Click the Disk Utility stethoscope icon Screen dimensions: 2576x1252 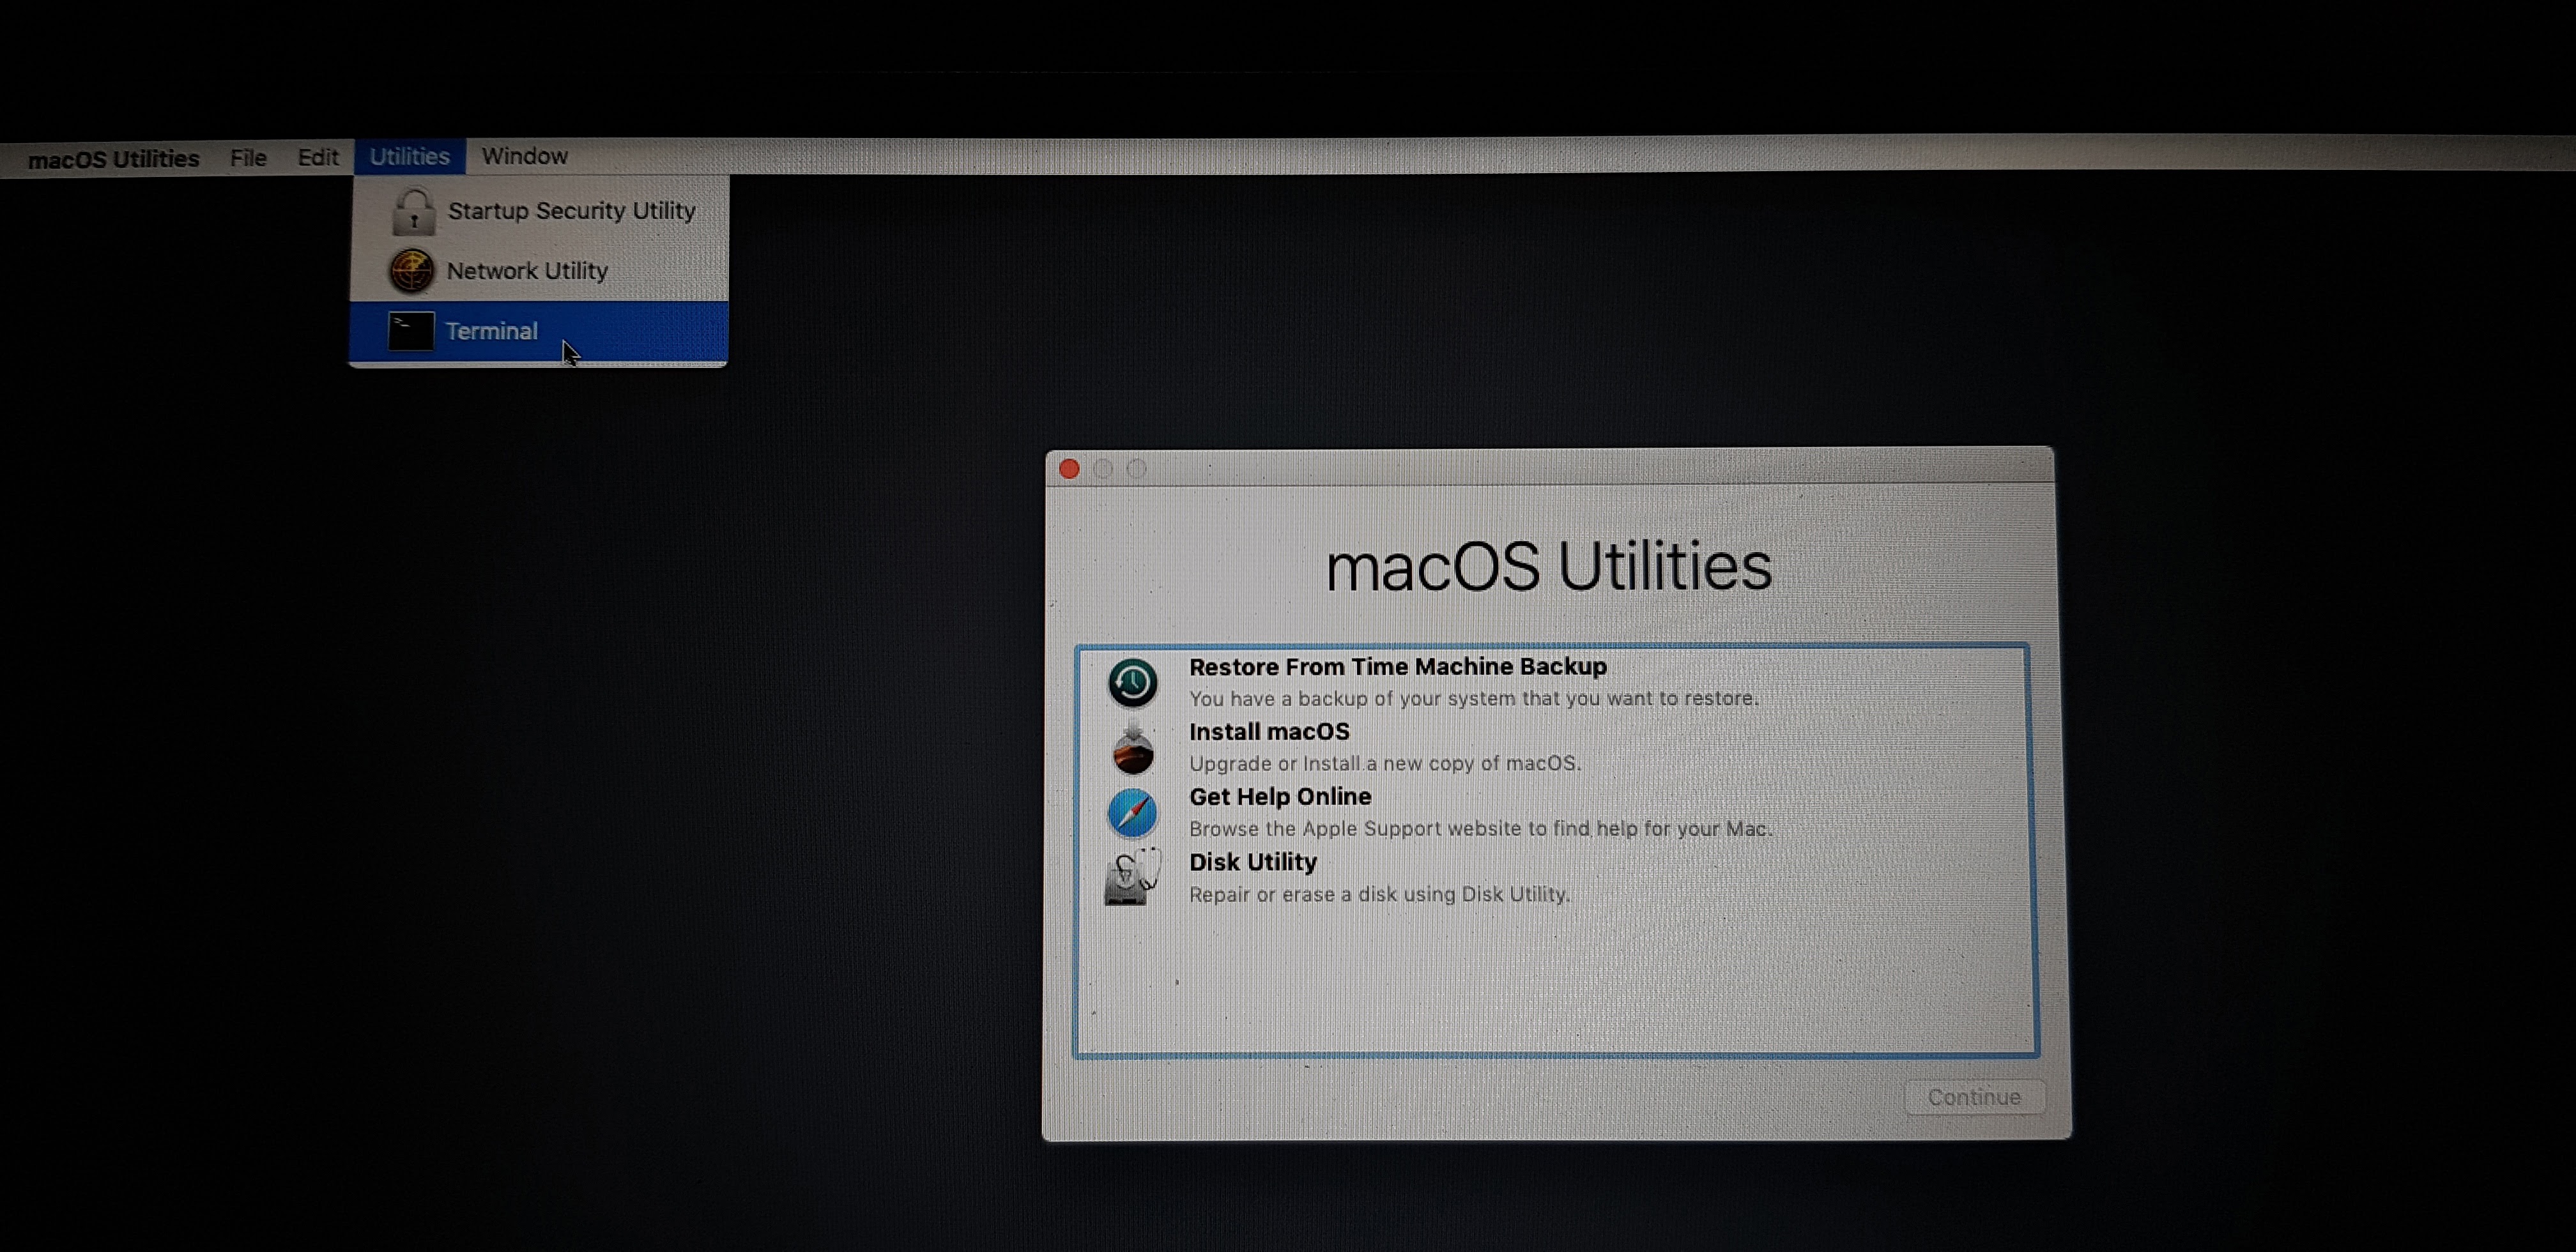click(x=1132, y=877)
